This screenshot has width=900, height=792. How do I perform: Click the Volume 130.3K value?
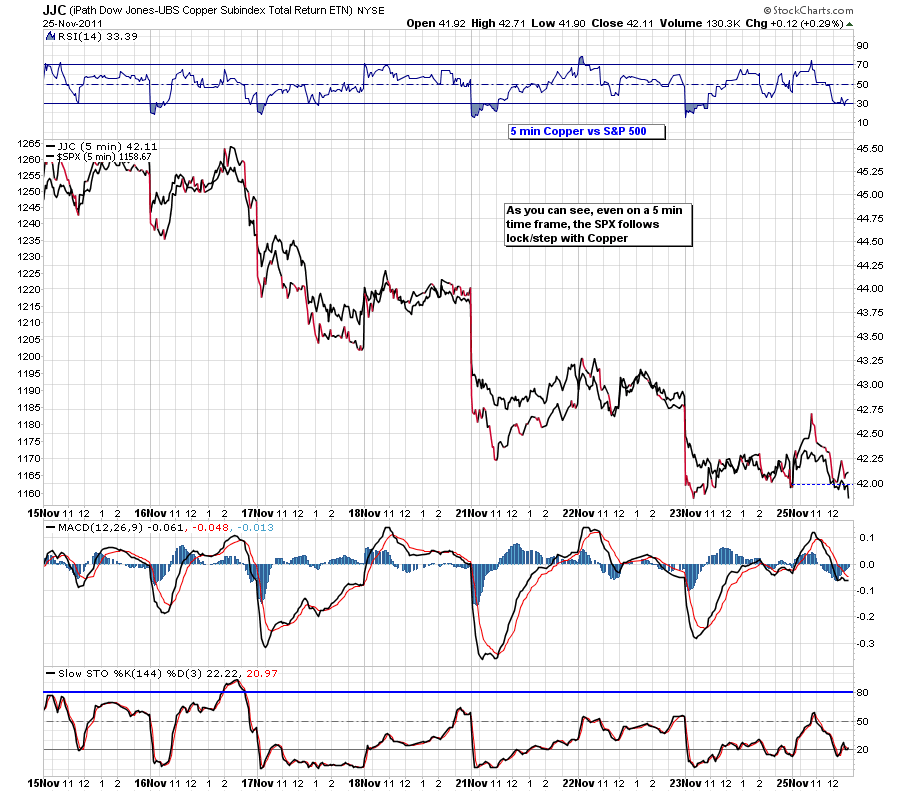point(700,24)
